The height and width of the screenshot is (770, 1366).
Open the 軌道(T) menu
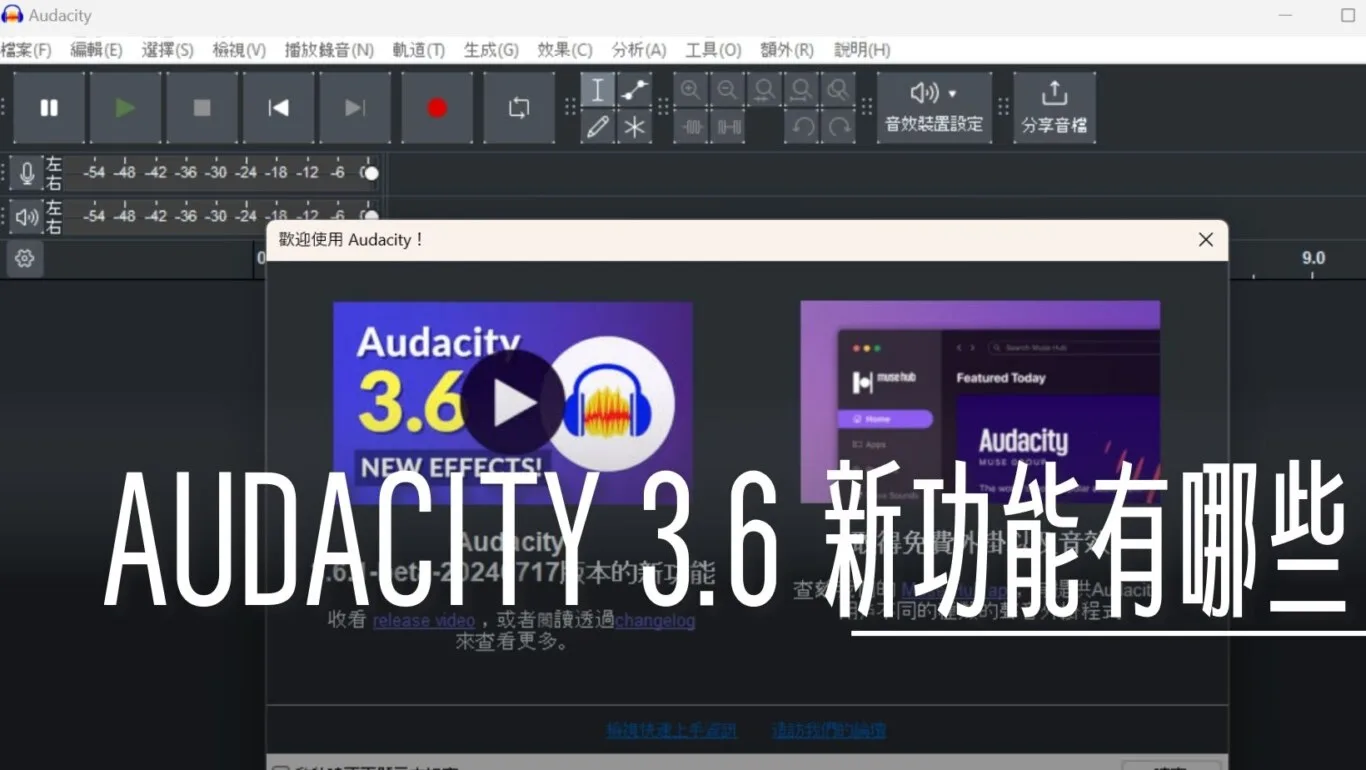pos(418,50)
